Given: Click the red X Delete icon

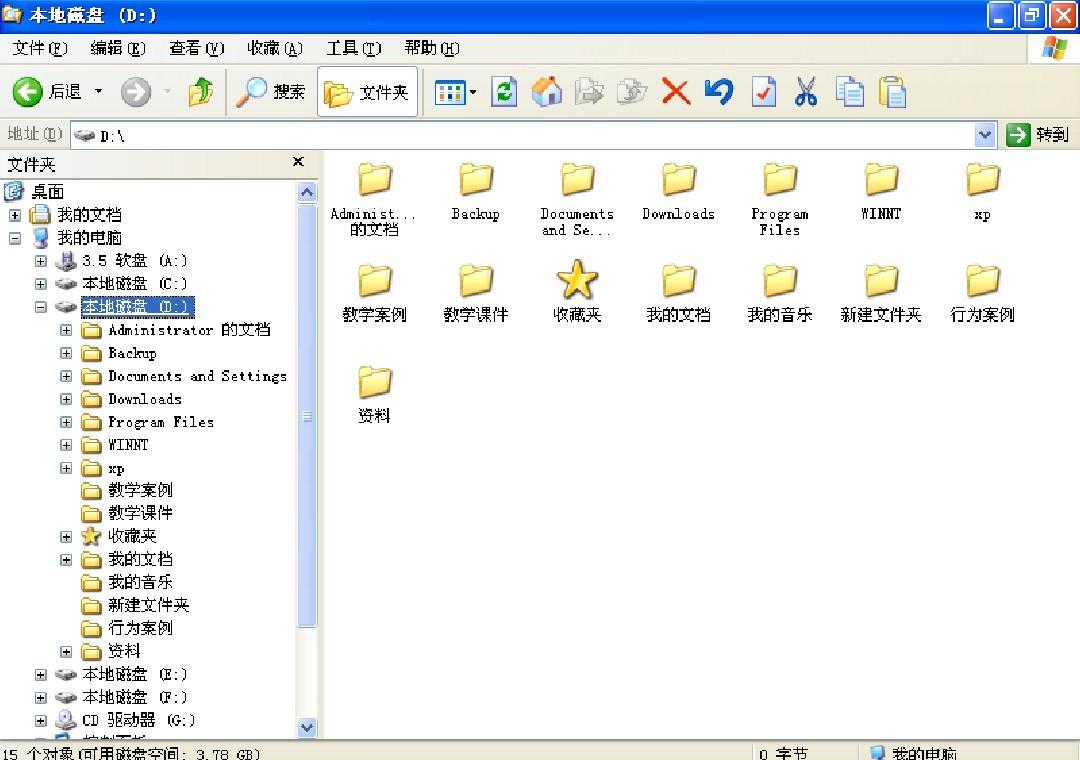Looking at the screenshot, I should (x=676, y=92).
